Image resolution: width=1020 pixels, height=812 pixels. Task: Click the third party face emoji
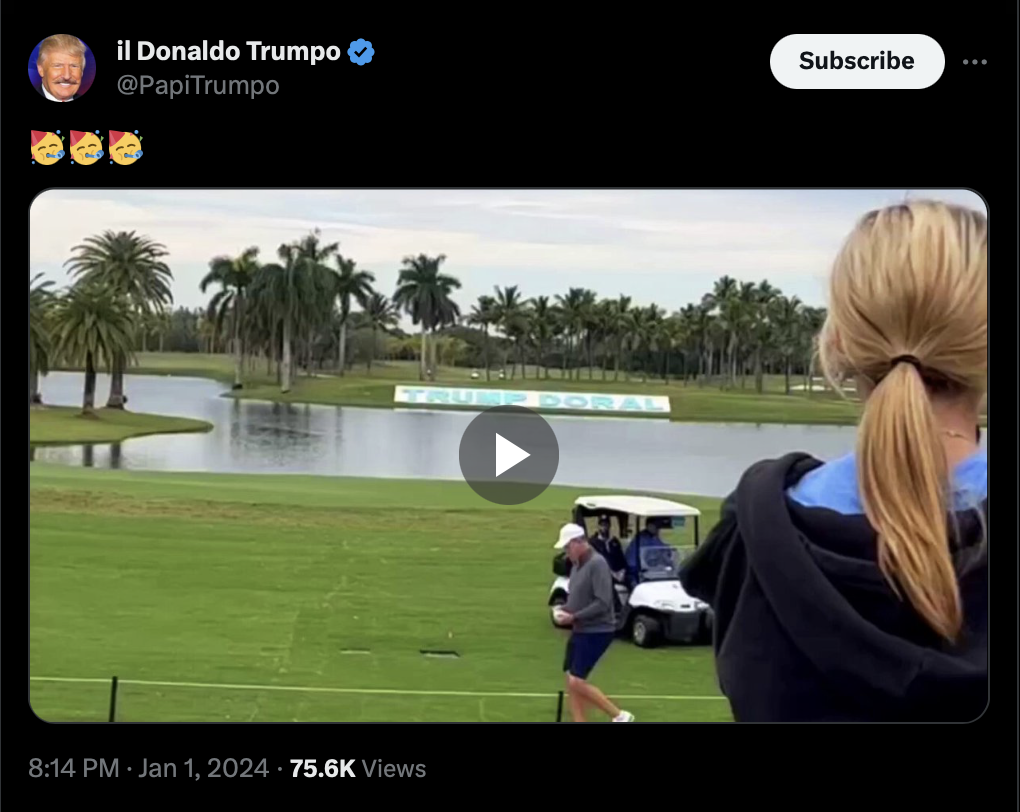pyautogui.click(x=126, y=148)
